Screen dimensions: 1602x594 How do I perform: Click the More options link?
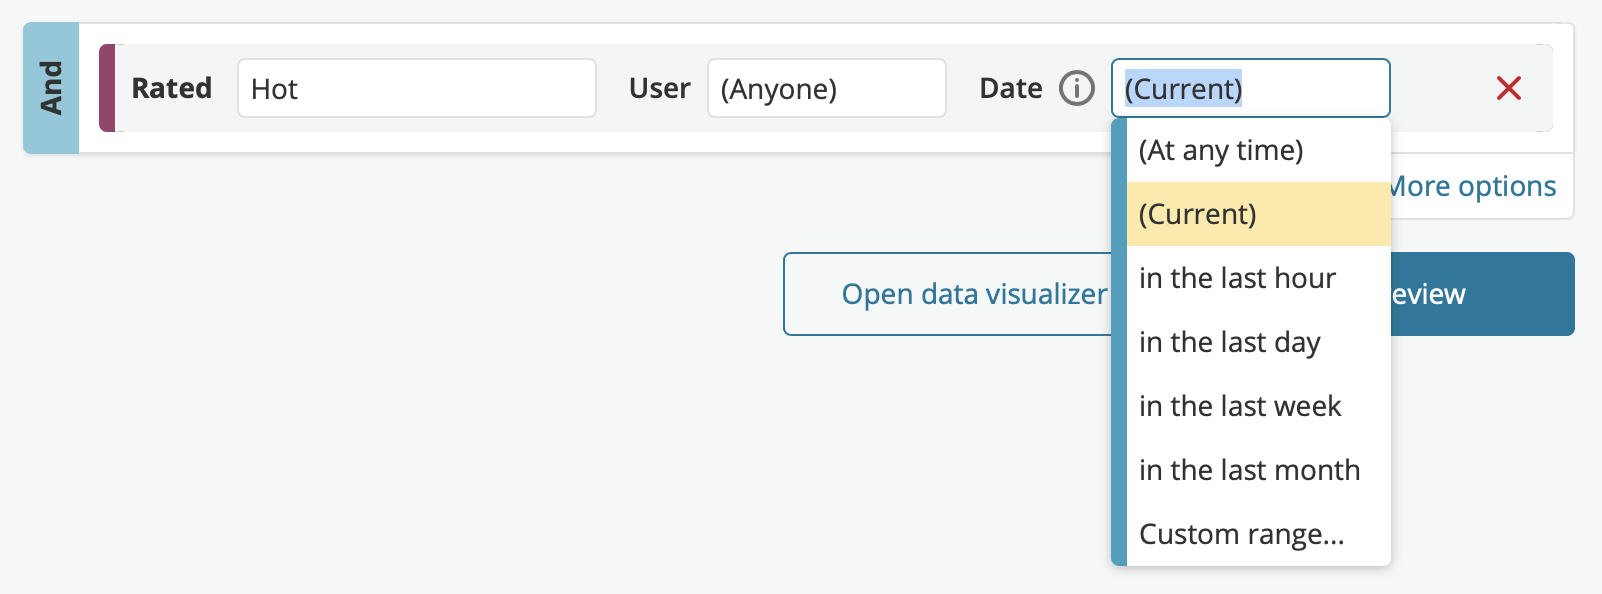point(1474,186)
